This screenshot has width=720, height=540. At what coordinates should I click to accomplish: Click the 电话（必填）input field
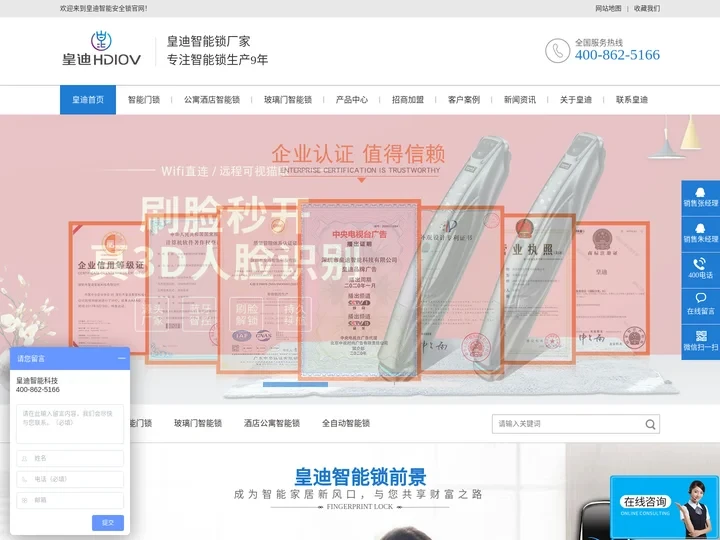[x=70, y=479]
